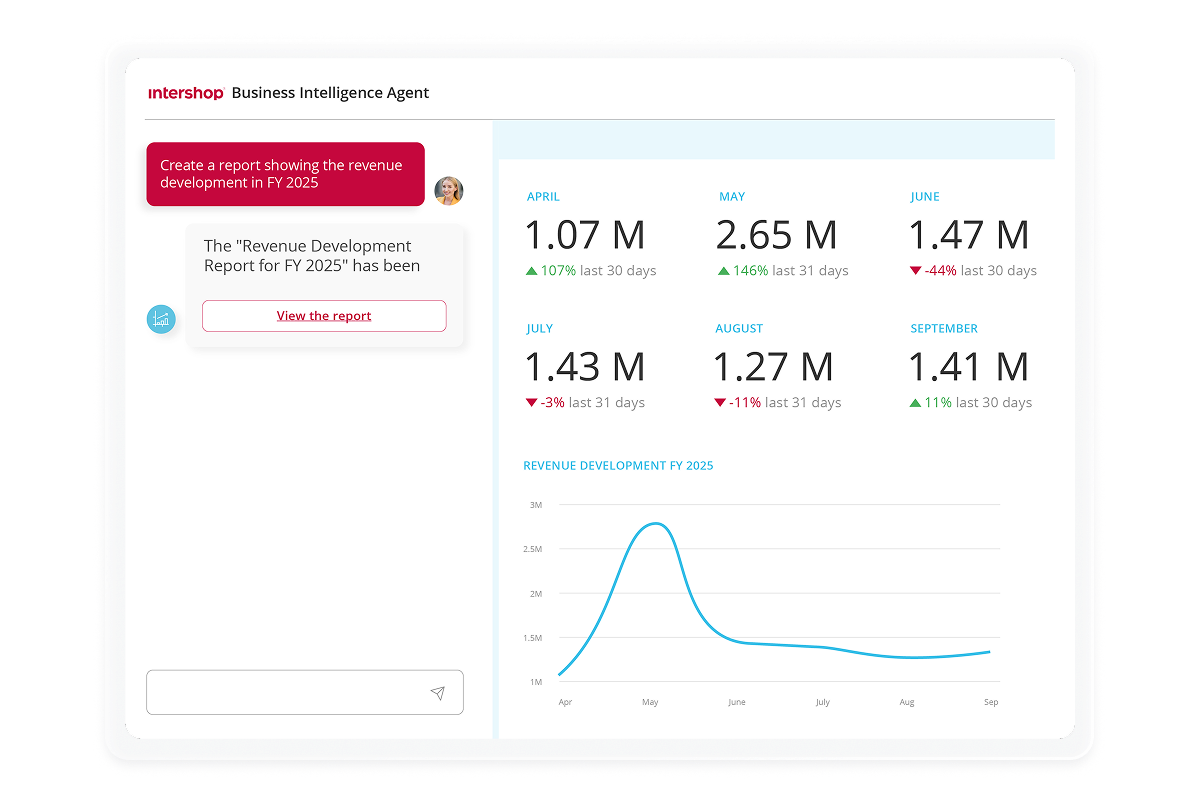Click the May x-axis label on chart
Viewport: 1200px width, 800px height.
(x=650, y=703)
